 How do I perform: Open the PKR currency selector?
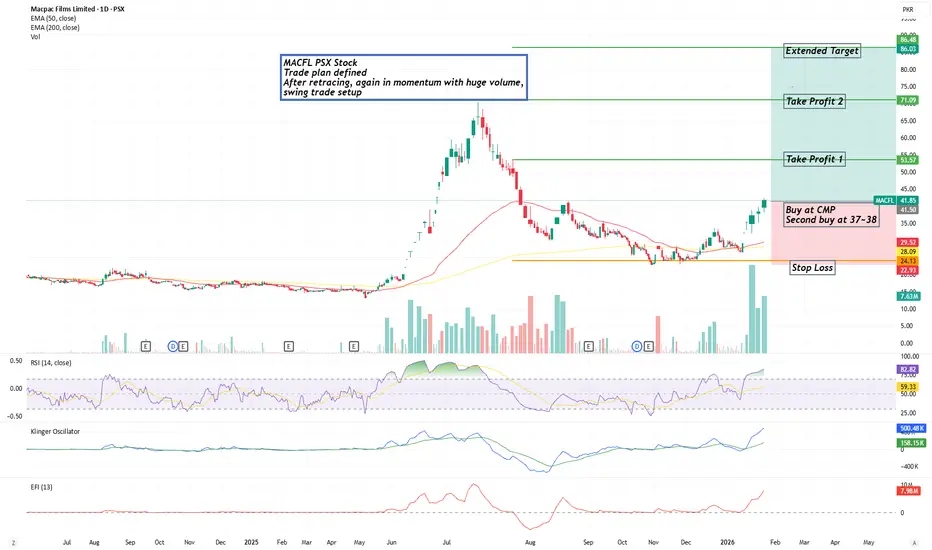pyautogui.click(x=908, y=10)
